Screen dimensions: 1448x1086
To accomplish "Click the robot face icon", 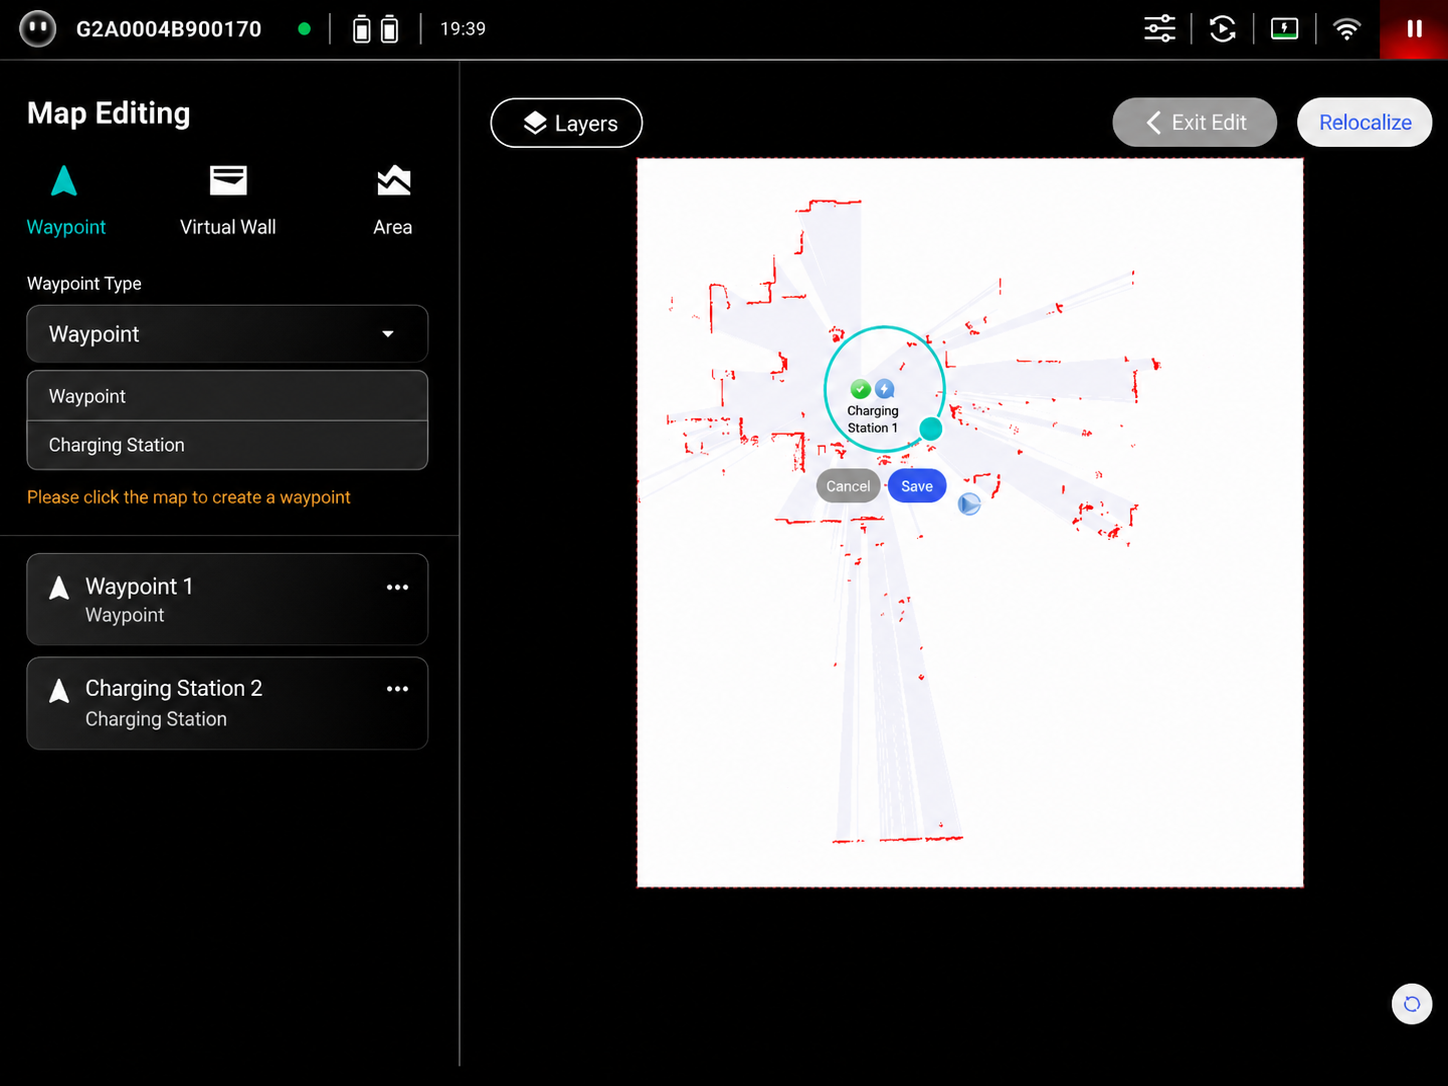I will pos(38,28).
